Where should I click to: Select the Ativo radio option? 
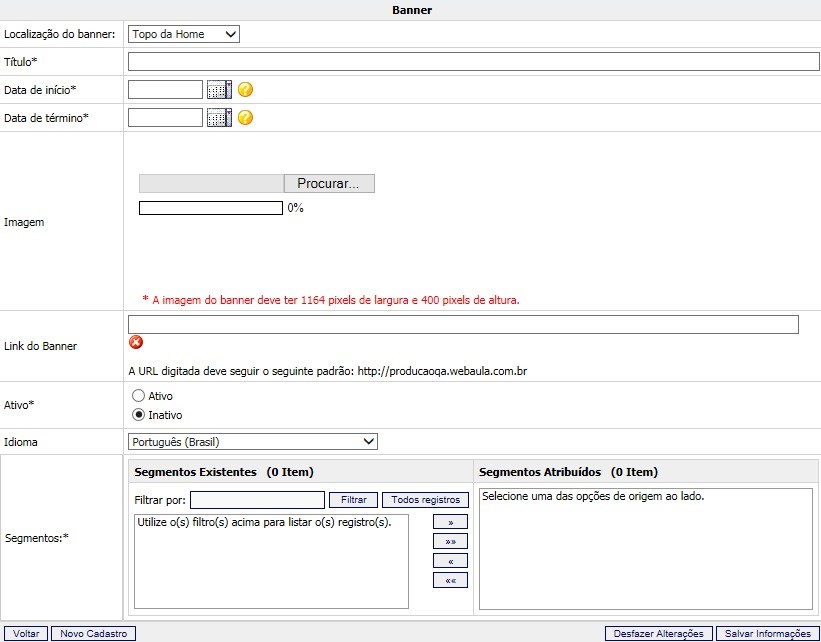[139, 396]
